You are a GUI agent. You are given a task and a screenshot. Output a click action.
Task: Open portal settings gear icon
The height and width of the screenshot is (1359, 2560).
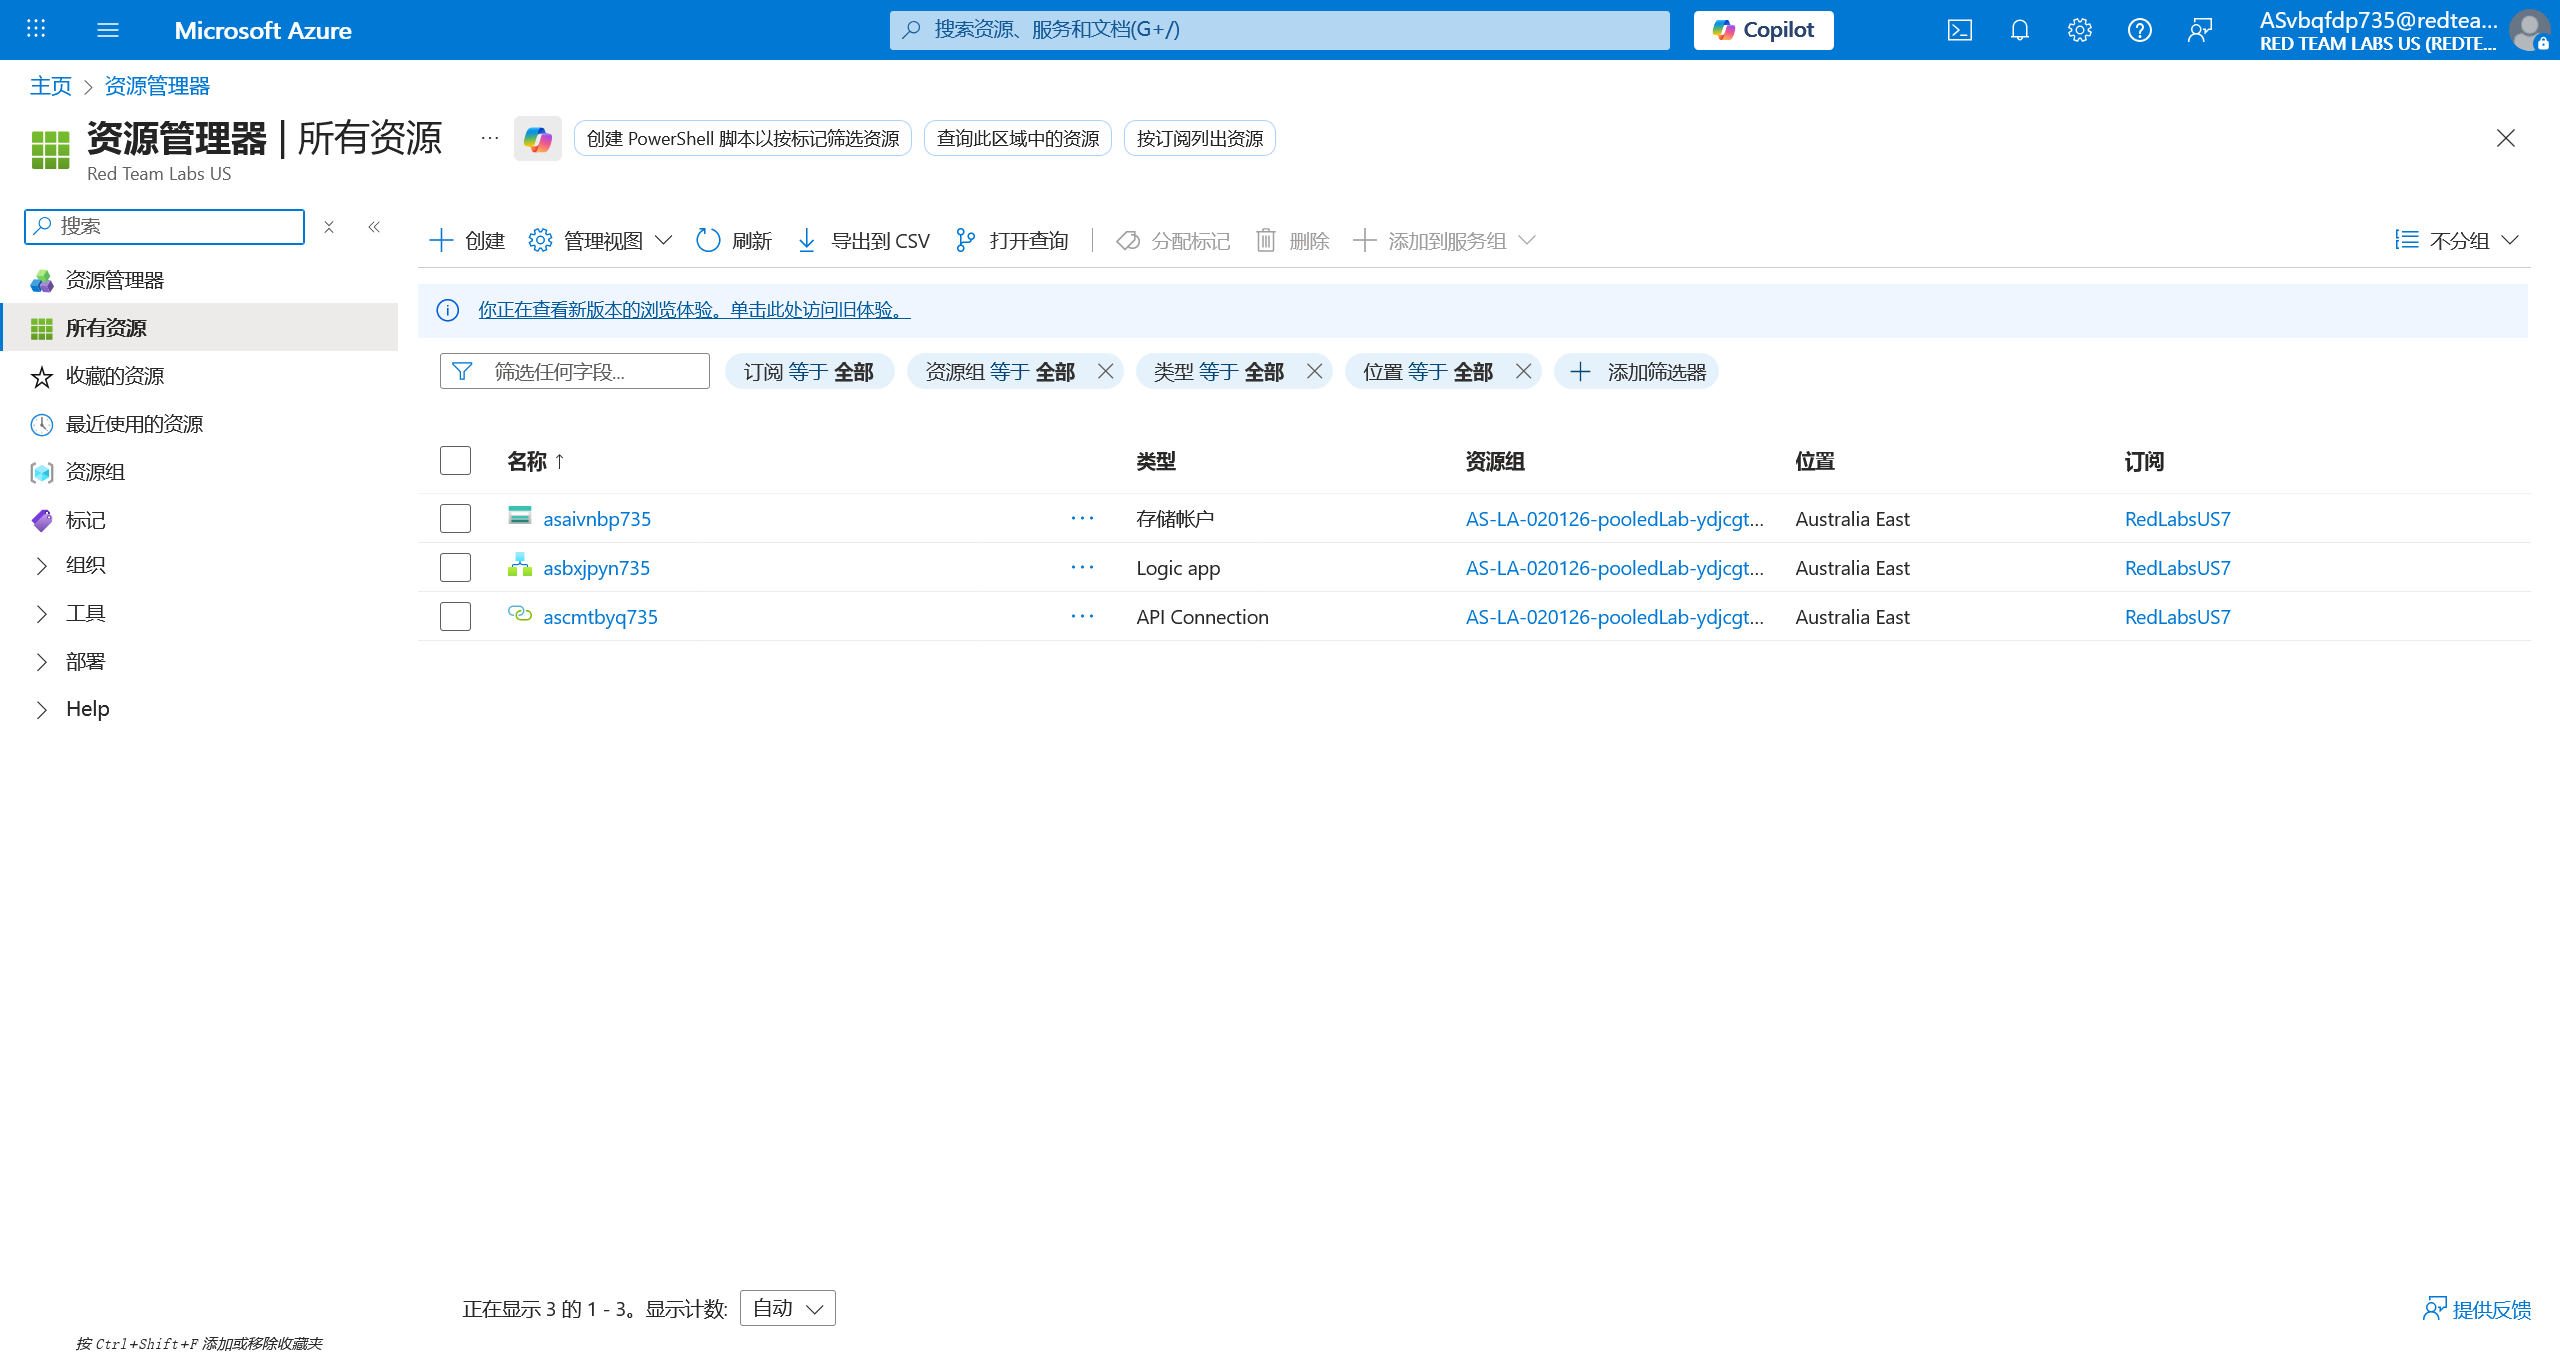[x=2079, y=30]
